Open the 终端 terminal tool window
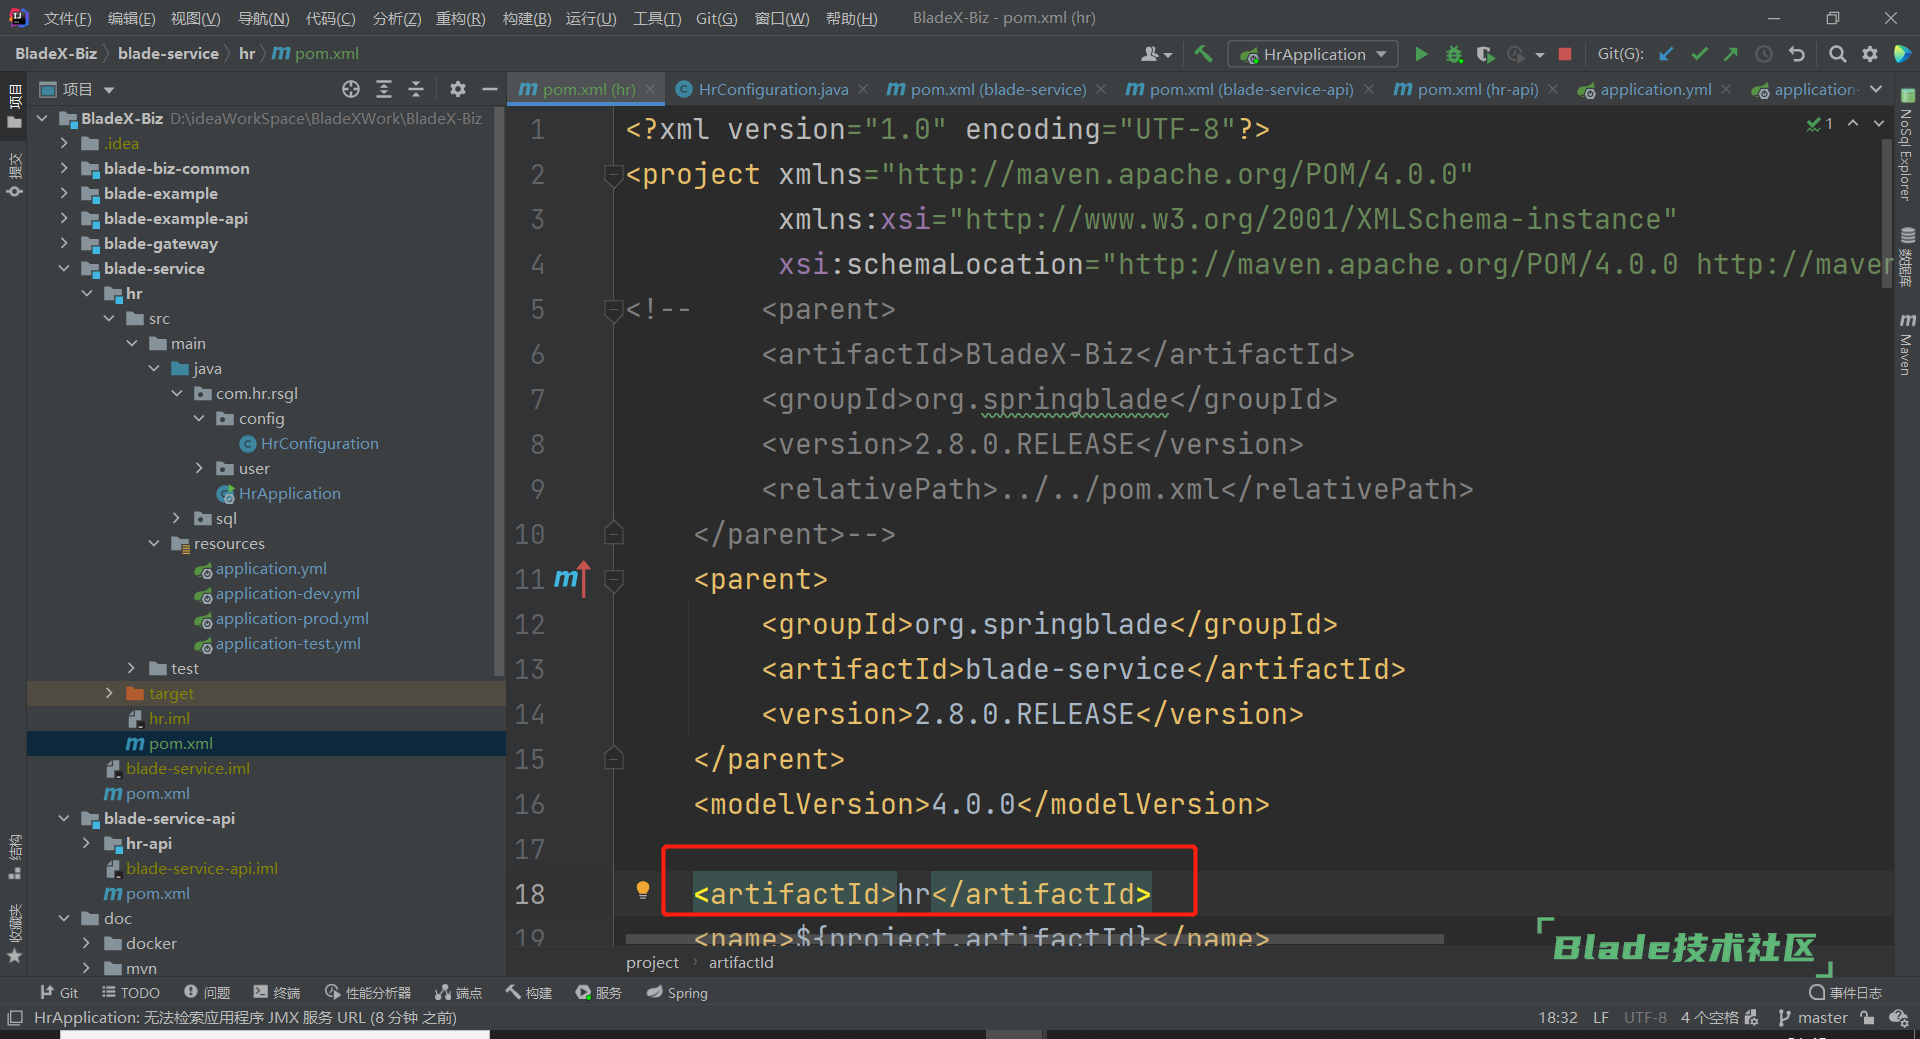 277,992
